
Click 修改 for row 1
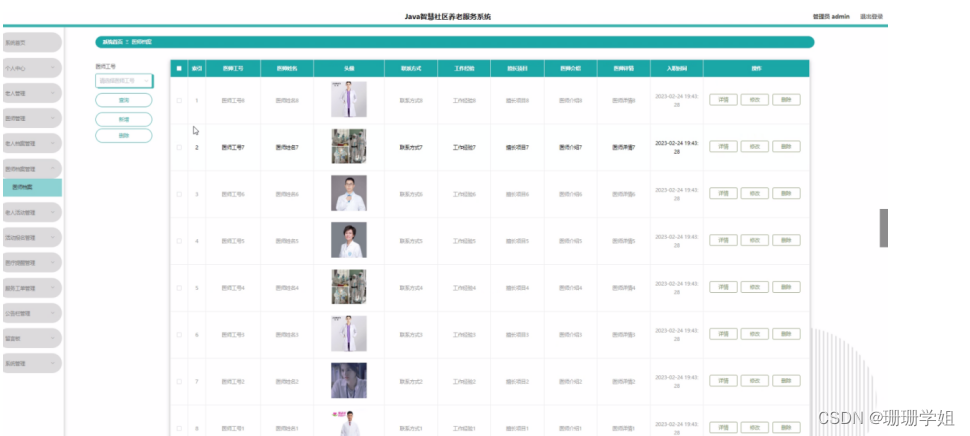click(x=755, y=100)
